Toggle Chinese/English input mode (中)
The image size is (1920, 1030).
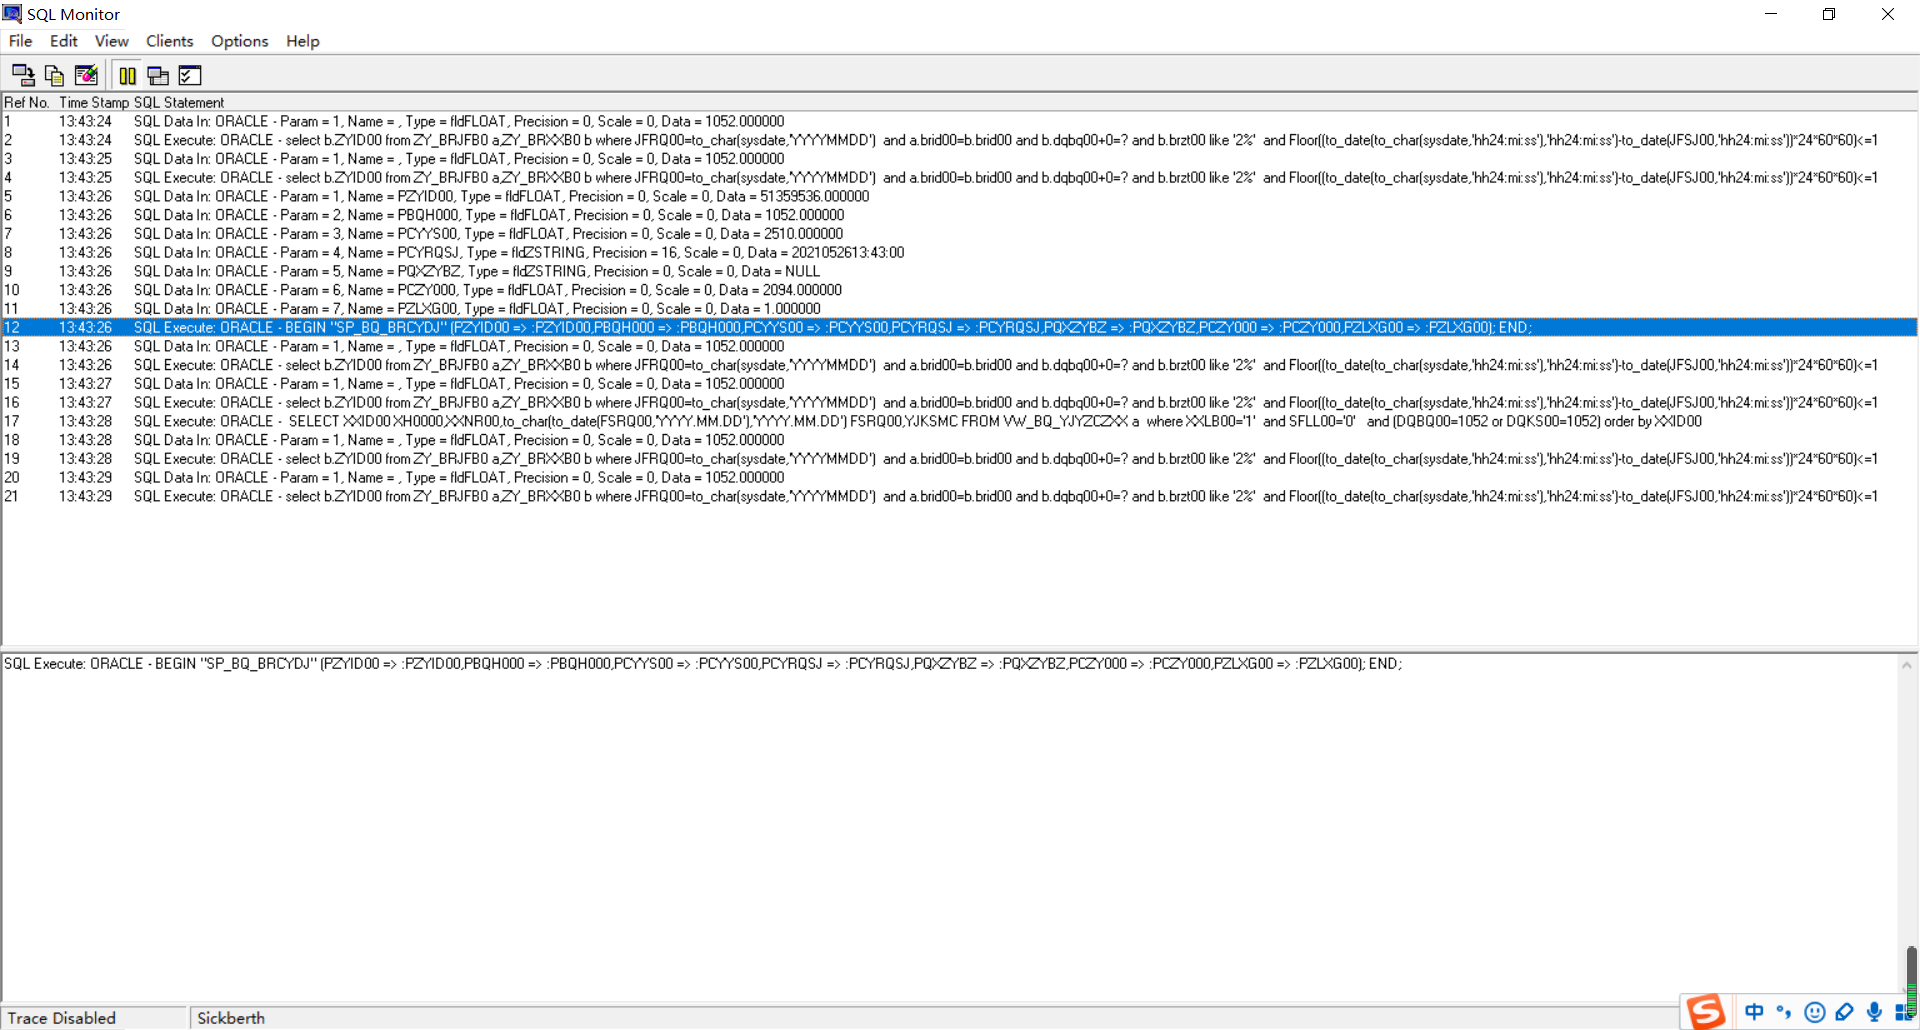click(1754, 1012)
